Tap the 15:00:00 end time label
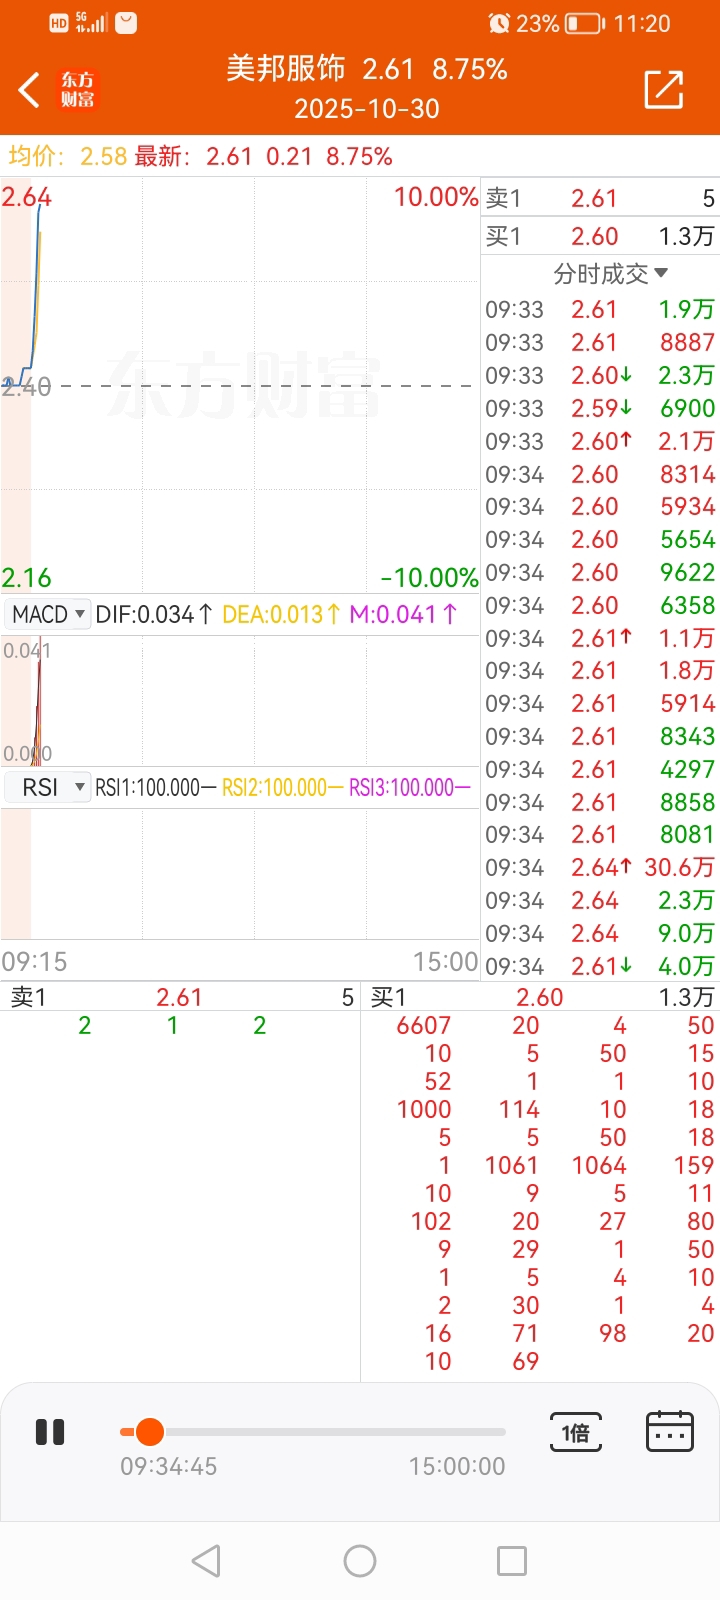720x1600 pixels. 457,1466
